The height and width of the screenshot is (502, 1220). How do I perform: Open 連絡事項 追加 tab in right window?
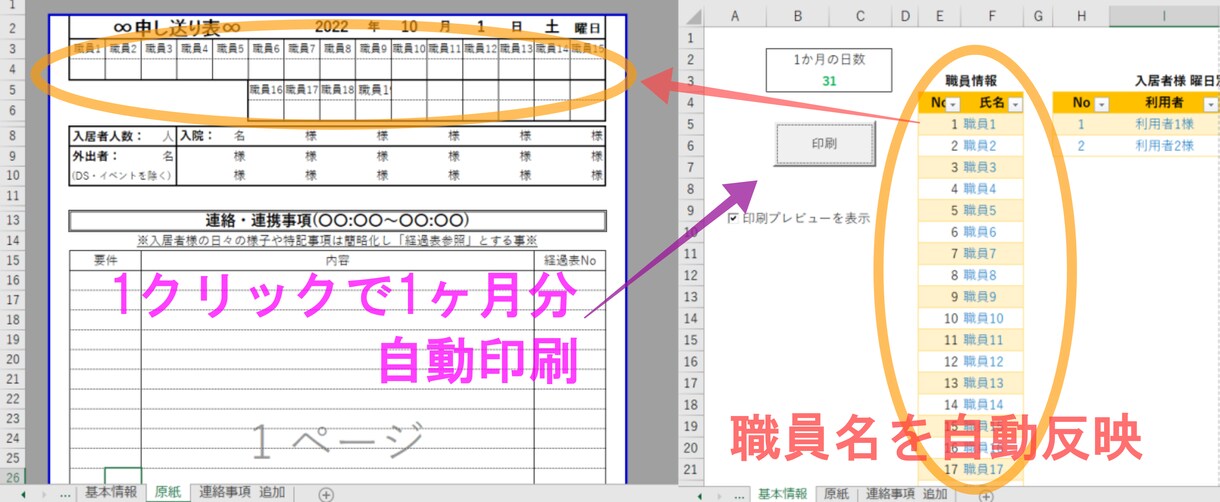tap(906, 494)
